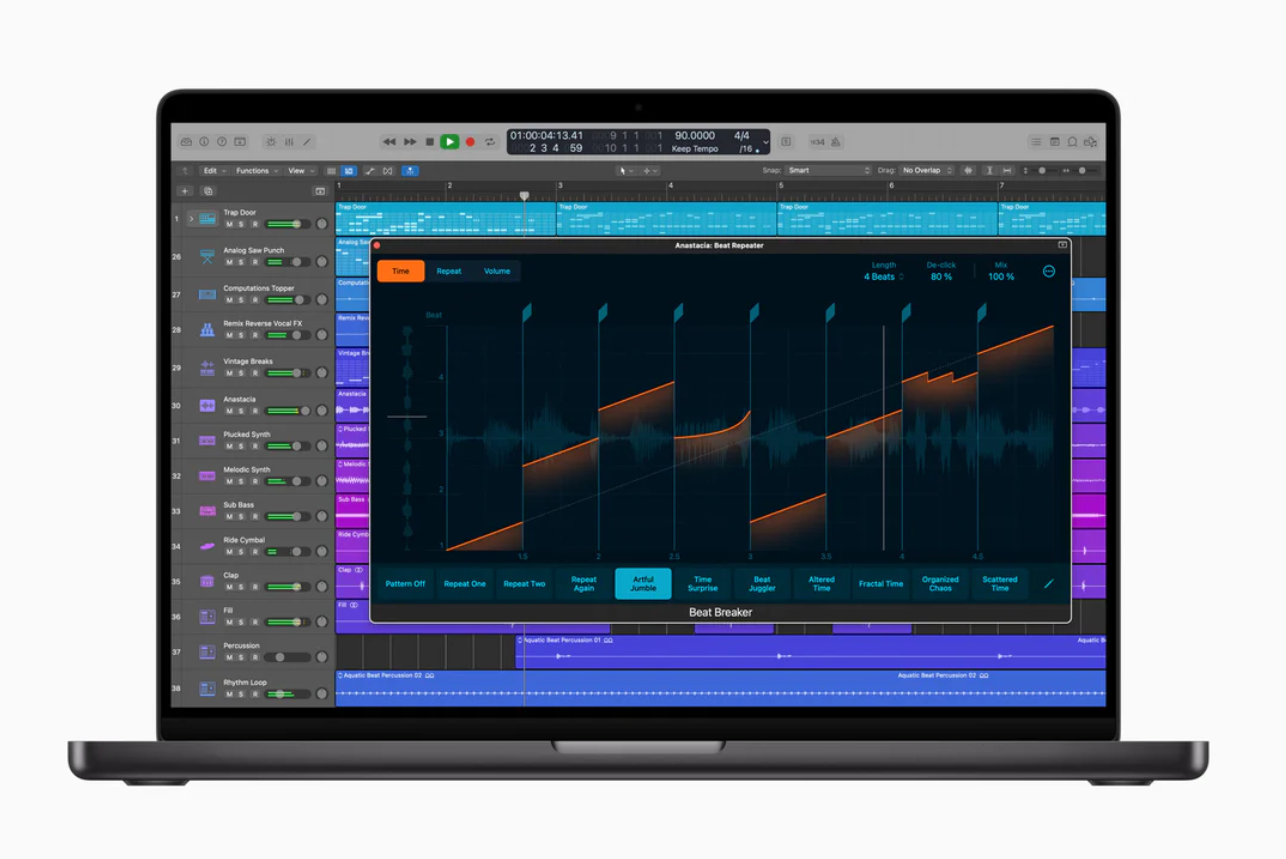Open the List Editors icon top right
1286x859 pixels.
(x=1036, y=141)
